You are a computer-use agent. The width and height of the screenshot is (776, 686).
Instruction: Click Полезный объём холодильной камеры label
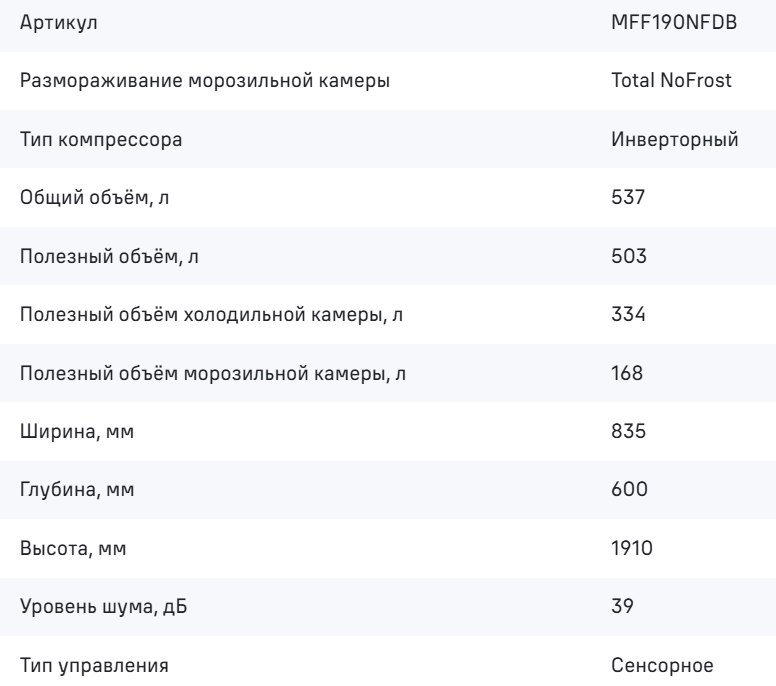211,314
